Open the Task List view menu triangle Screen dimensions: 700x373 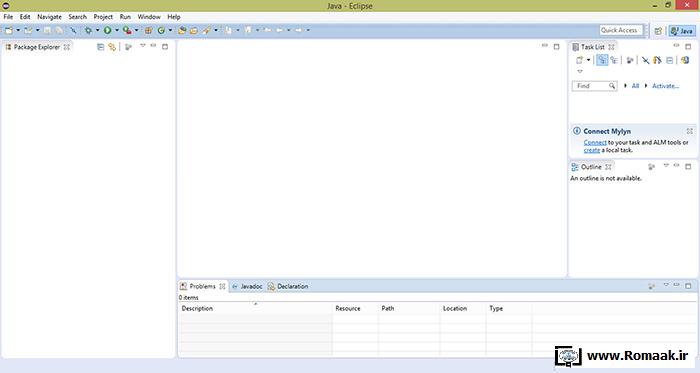(580, 71)
